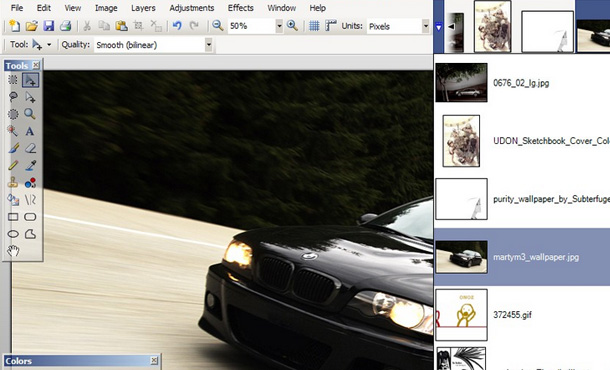Close the Tools panel
This screenshot has height=370, width=610.
pos(36,65)
